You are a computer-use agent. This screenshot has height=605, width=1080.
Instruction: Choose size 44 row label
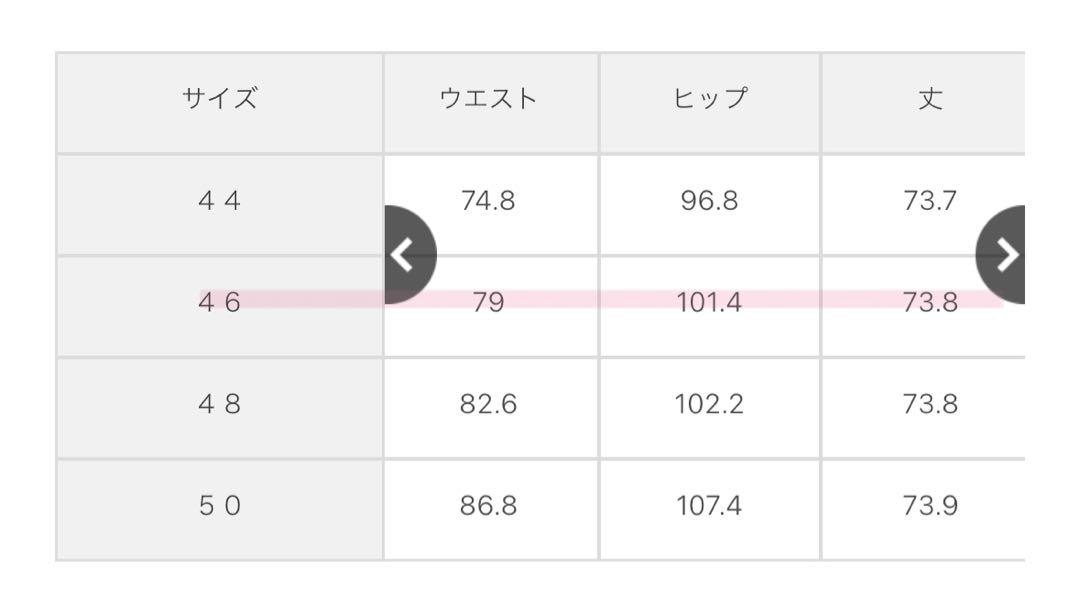[x=220, y=205]
